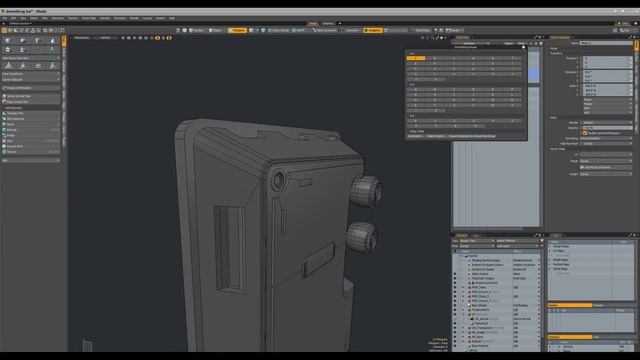
Task: Toggle visibility of Base Material layer
Action: tap(455, 346)
